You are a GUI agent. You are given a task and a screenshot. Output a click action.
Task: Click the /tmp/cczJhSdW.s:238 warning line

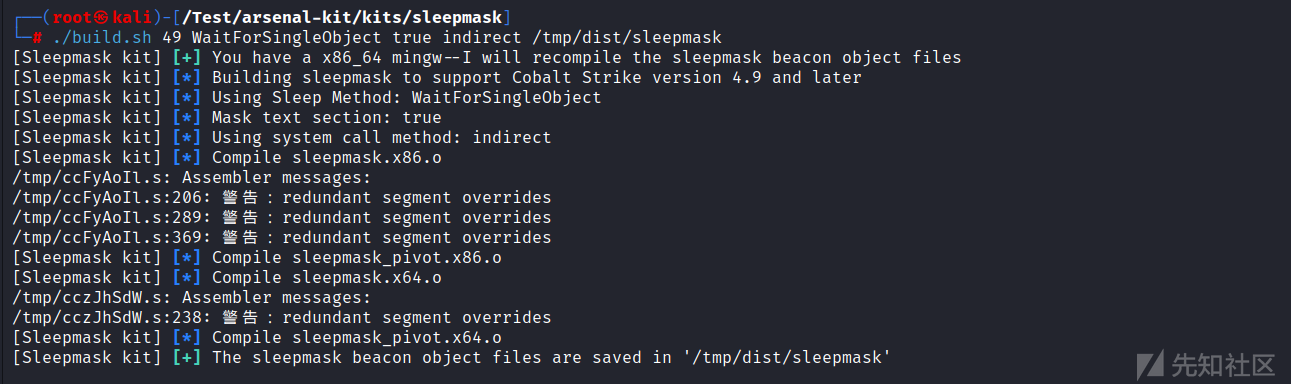[282, 317]
